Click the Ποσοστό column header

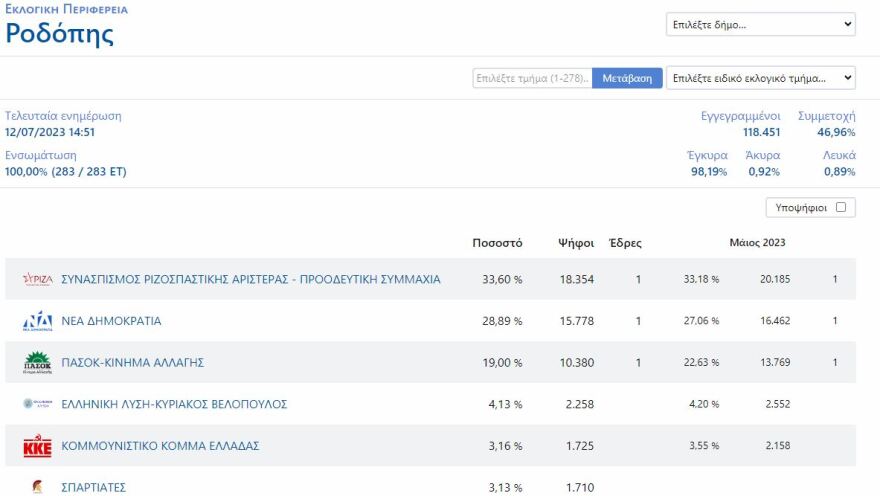tap(497, 243)
